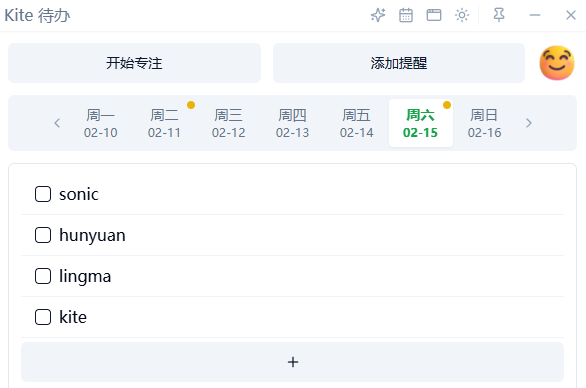586x388 pixels.
Task: Select the 周六 02-15 tab
Action: click(421, 123)
